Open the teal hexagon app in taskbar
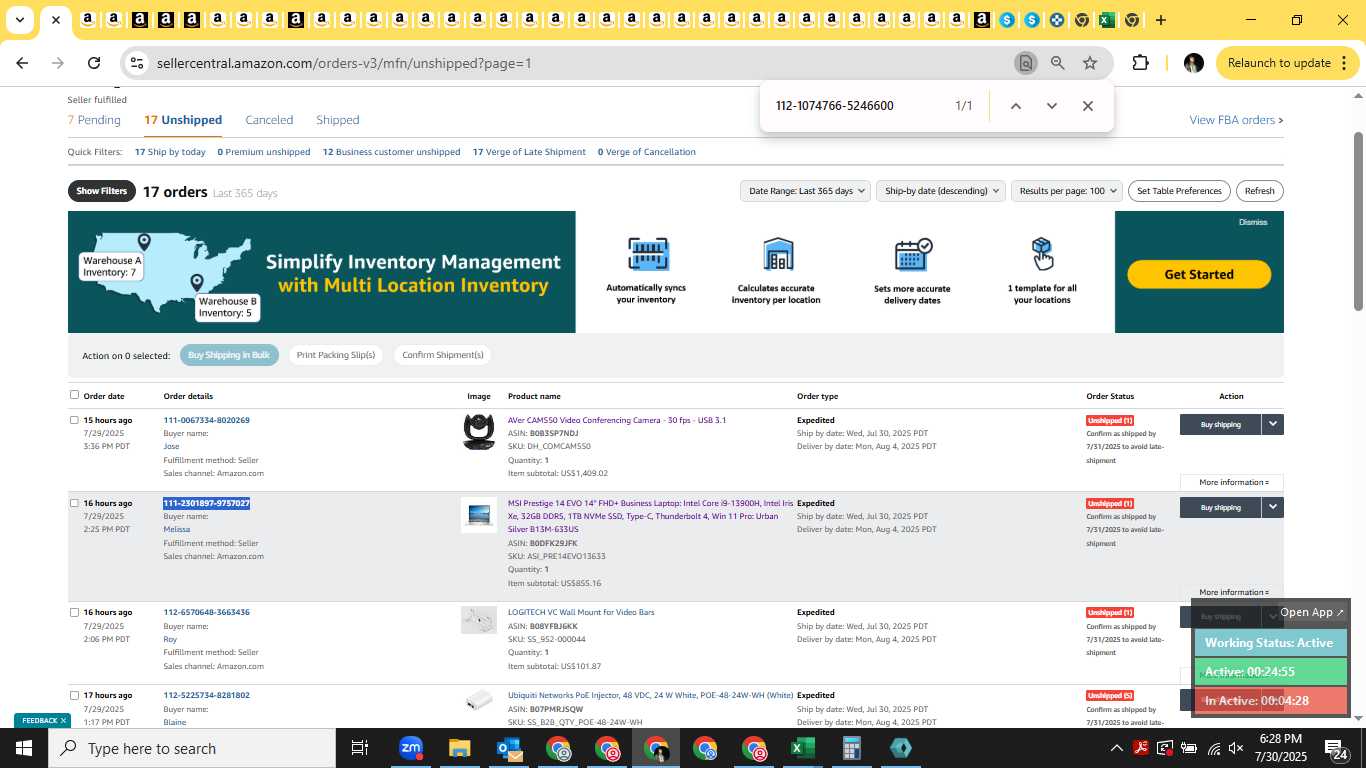The image size is (1366, 768). point(900,748)
